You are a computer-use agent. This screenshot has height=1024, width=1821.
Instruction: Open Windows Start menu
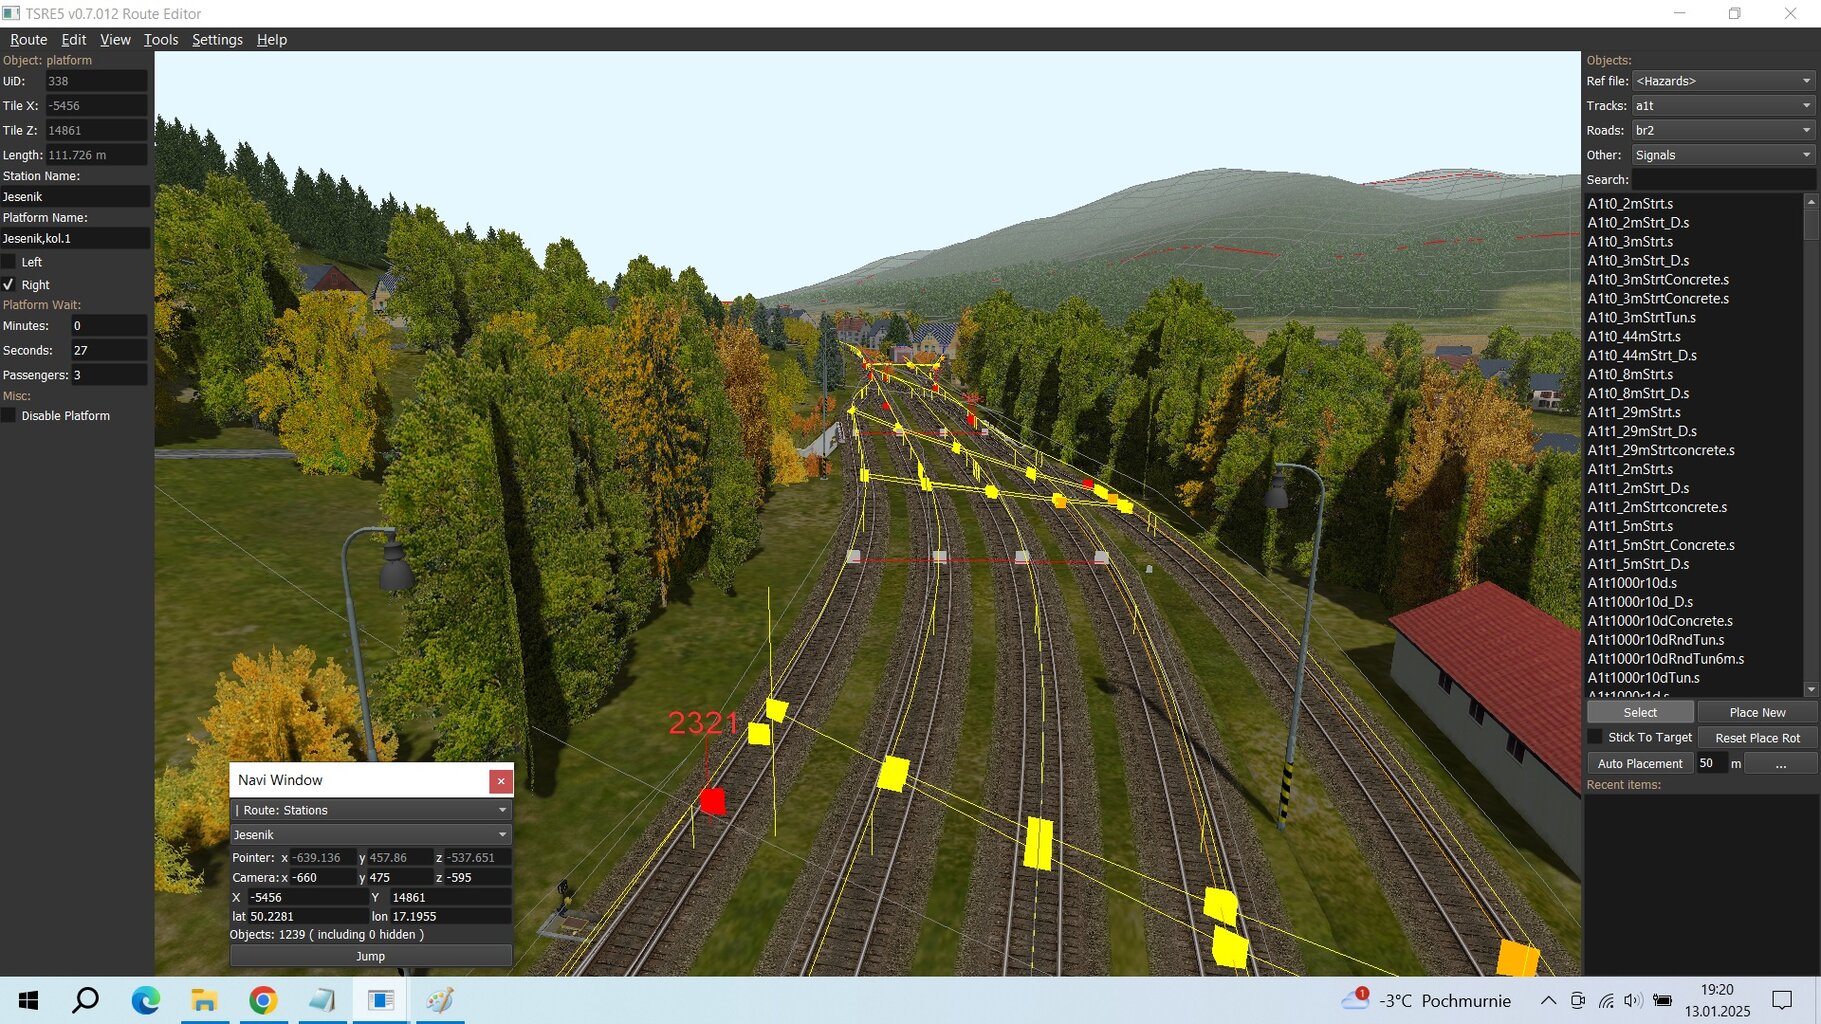click(x=28, y=1000)
